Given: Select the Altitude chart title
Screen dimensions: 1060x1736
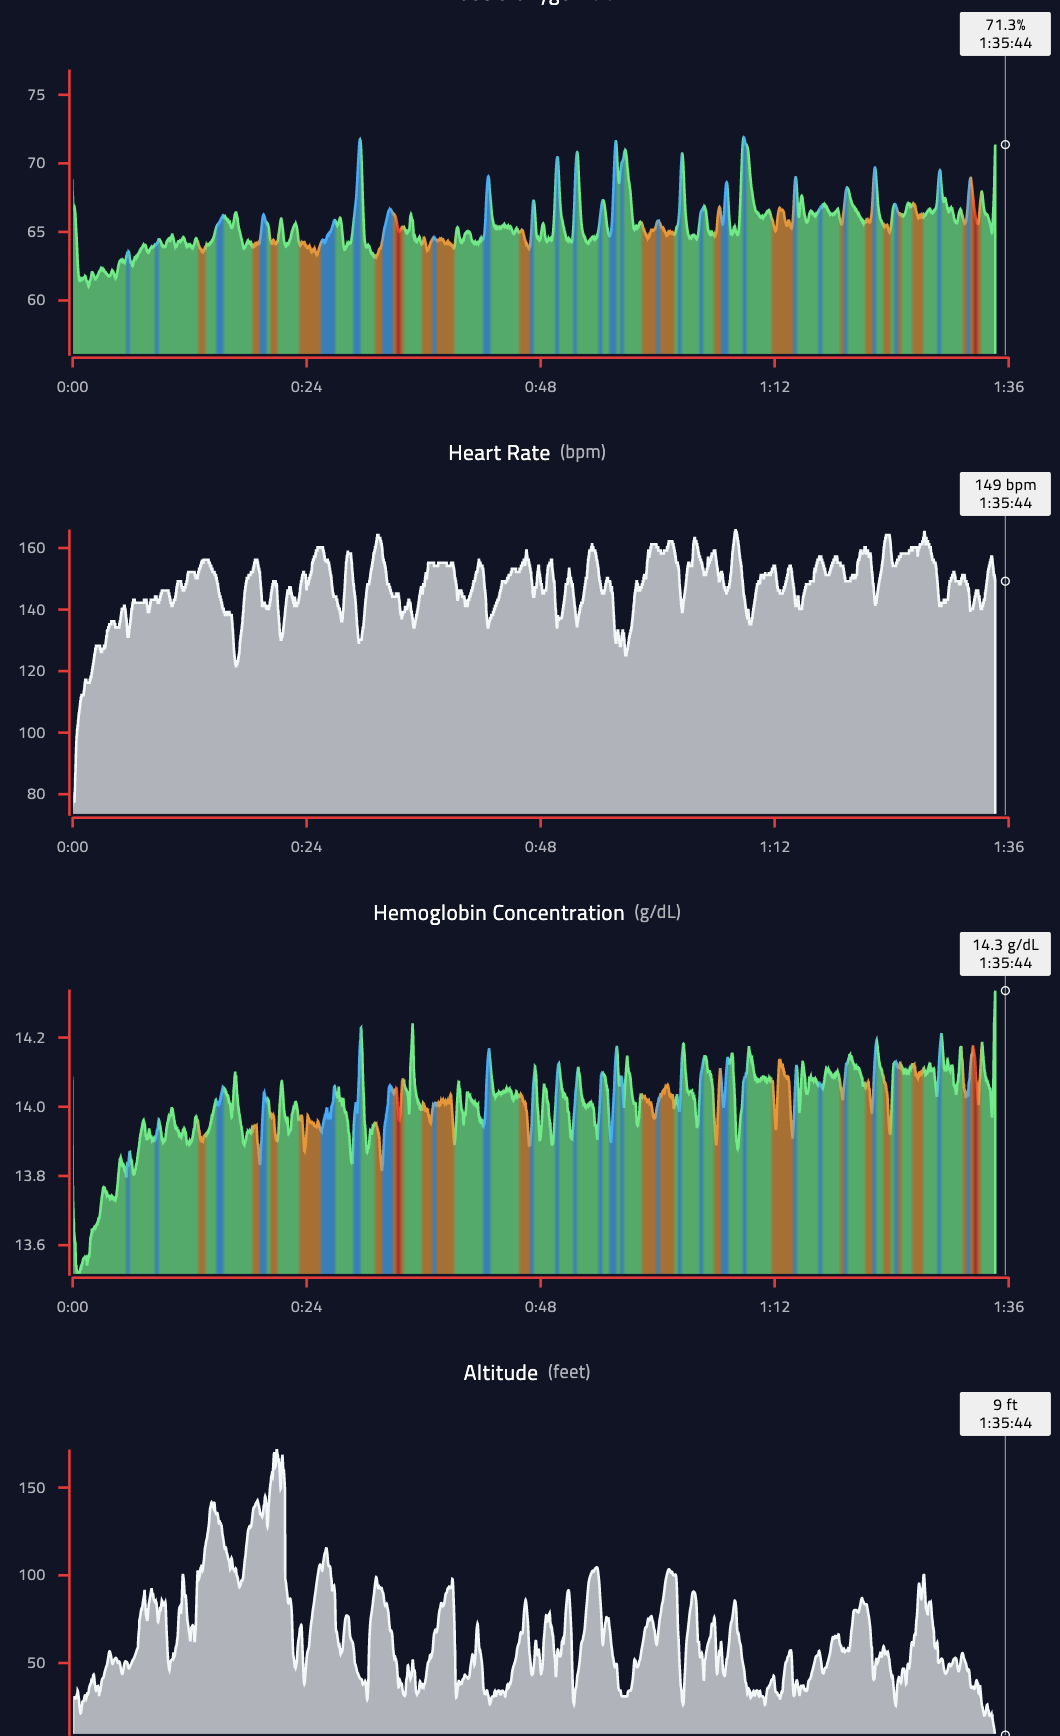Looking at the screenshot, I should 500,1373.
